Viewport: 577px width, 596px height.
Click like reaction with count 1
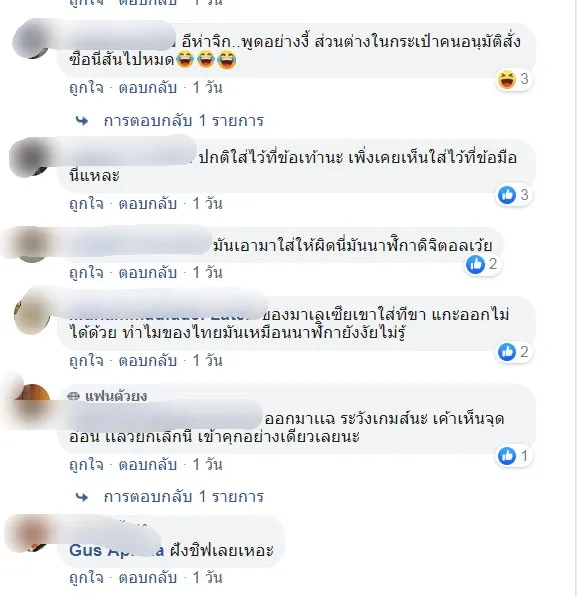[507, 456]
